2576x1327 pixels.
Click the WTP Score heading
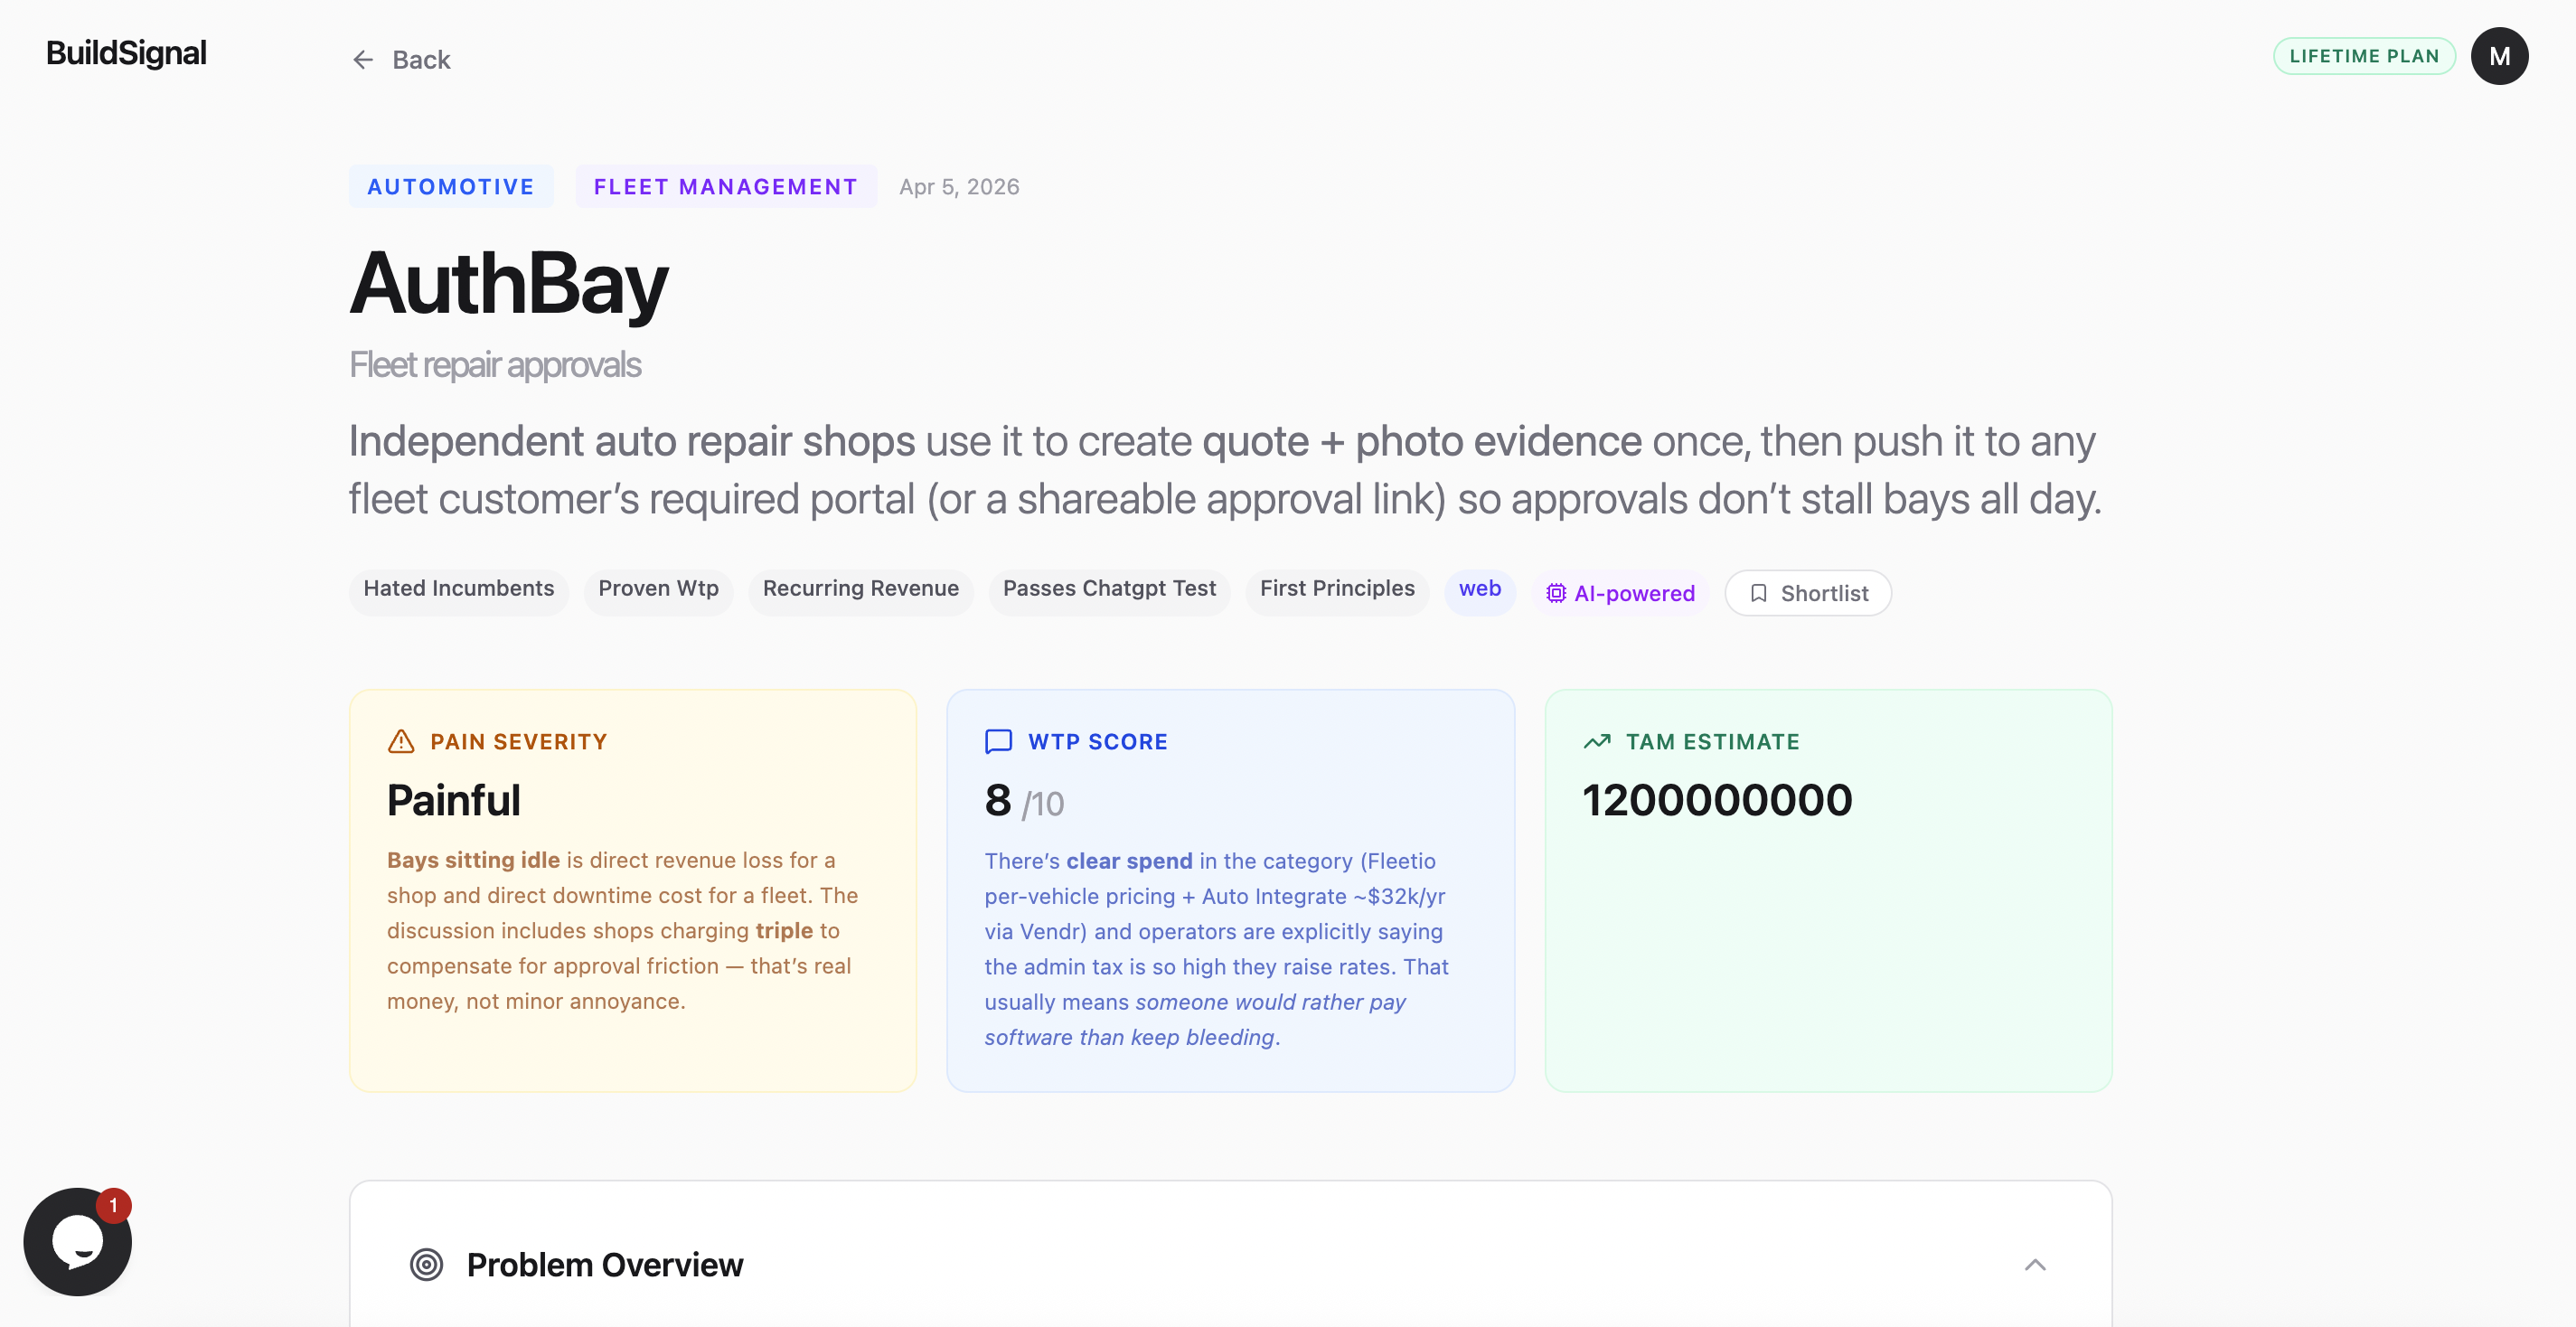point(1098,742)
